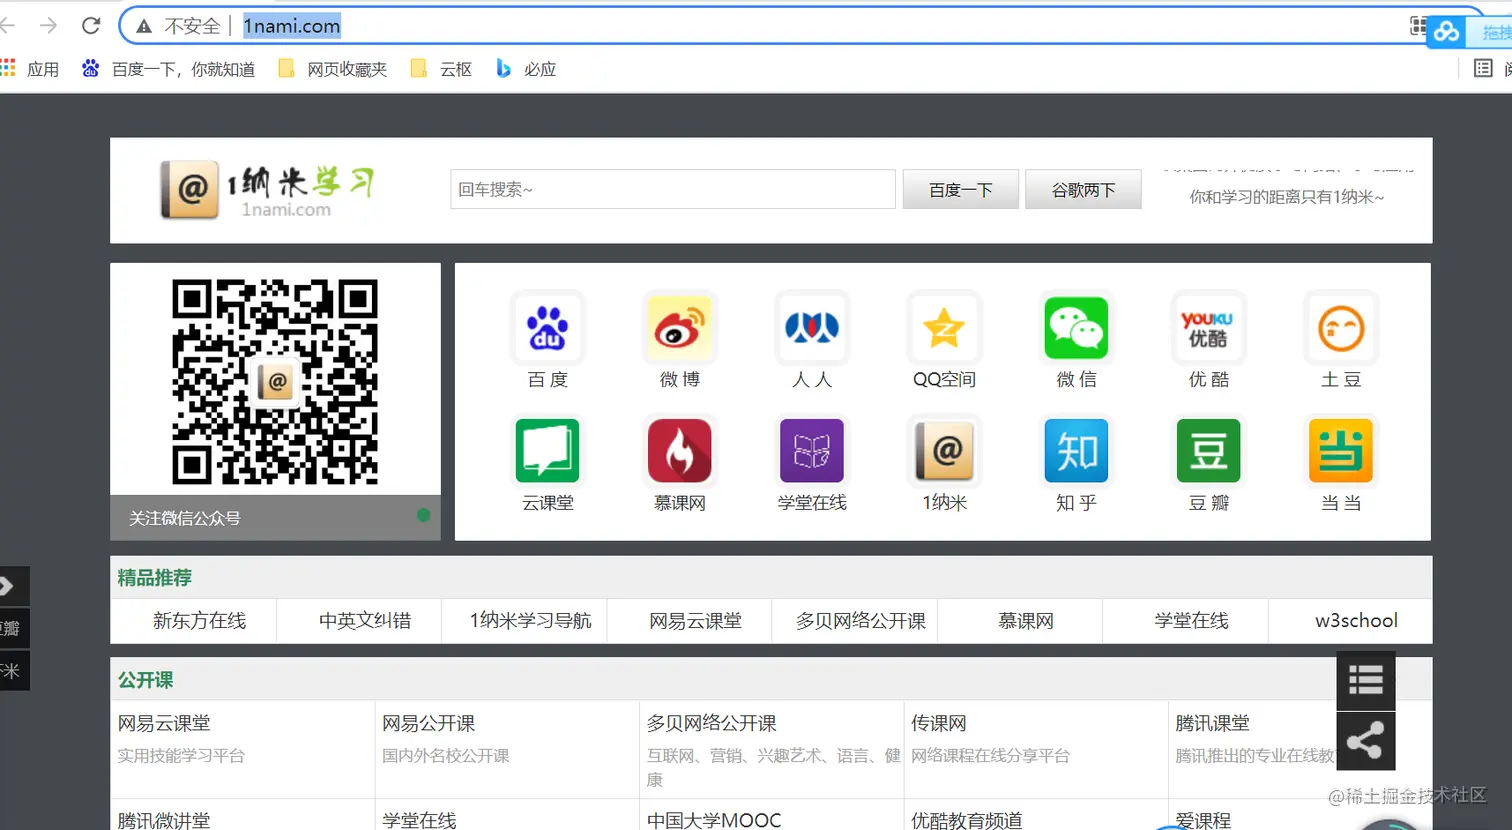1512x830 pixels.
Task: Open the Zhihu (知乎) icon
Action: (x=1077, y=451)
